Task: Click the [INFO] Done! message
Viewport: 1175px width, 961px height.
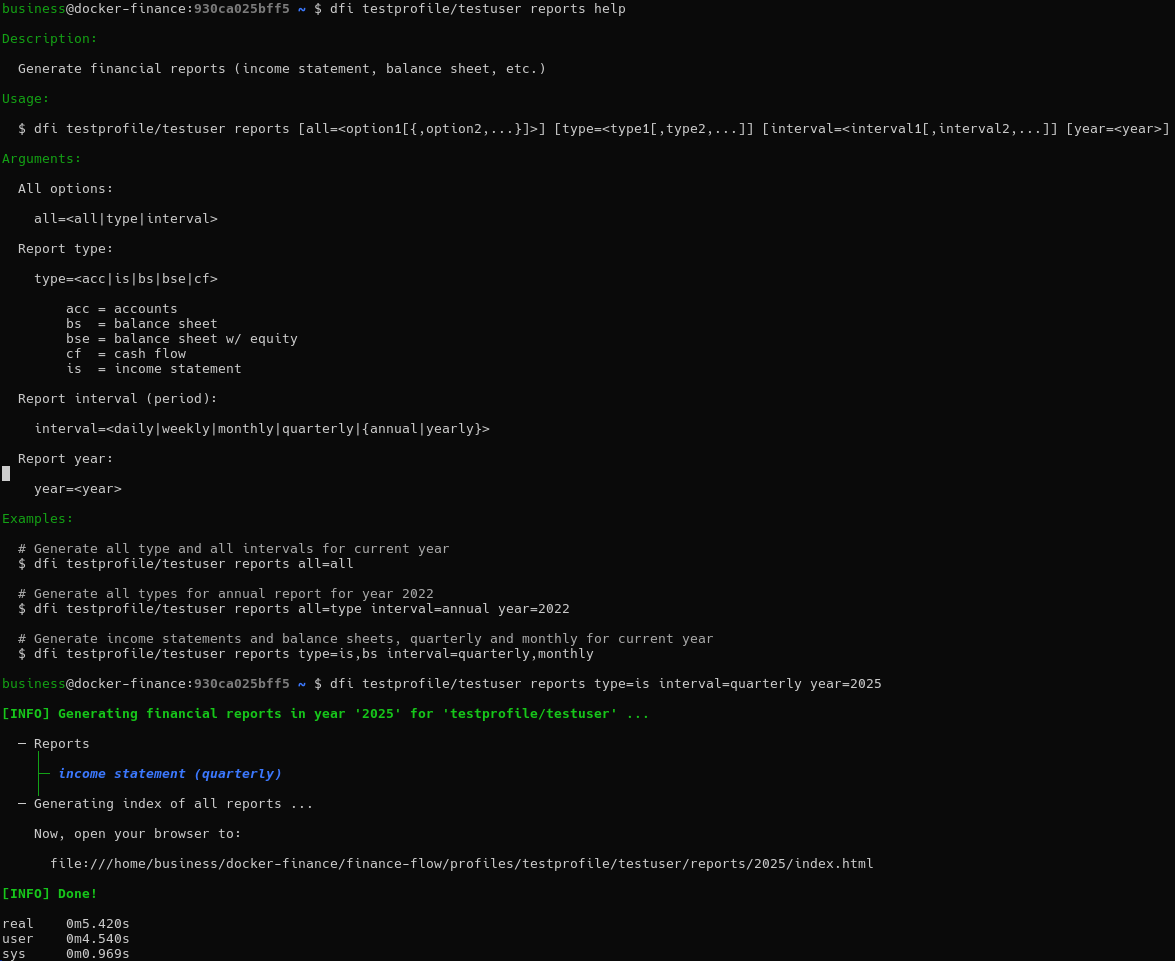Action: [50, 894]
